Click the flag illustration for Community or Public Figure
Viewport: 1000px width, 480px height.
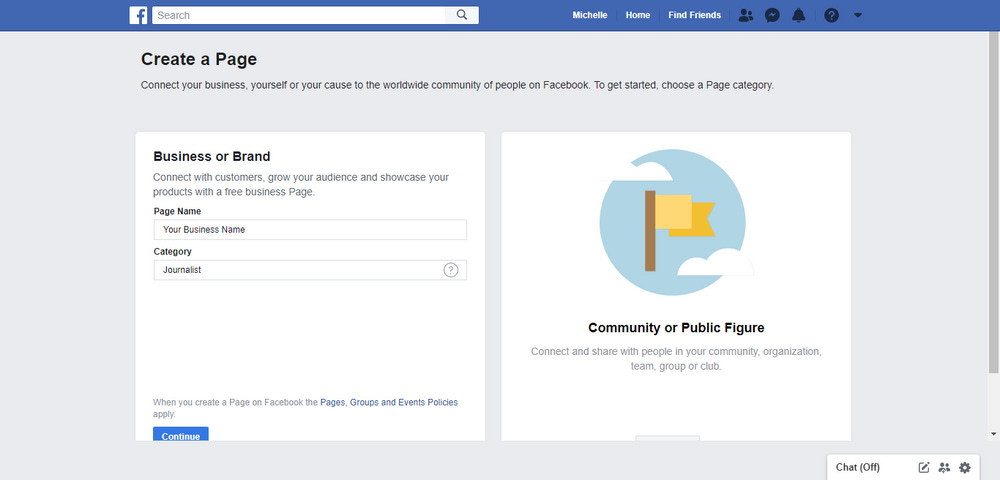coord(675,222)
